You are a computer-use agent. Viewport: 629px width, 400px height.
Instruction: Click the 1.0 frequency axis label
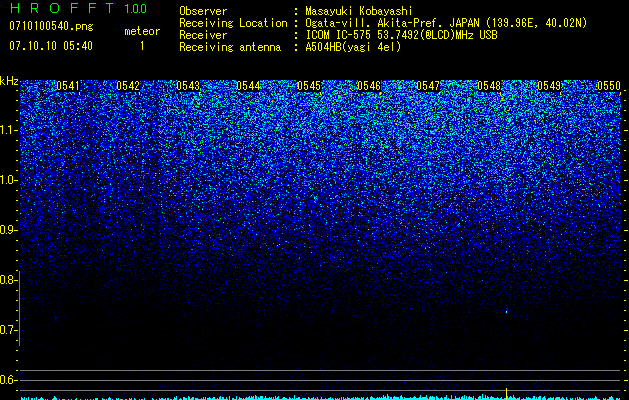(x=9, y=180)
